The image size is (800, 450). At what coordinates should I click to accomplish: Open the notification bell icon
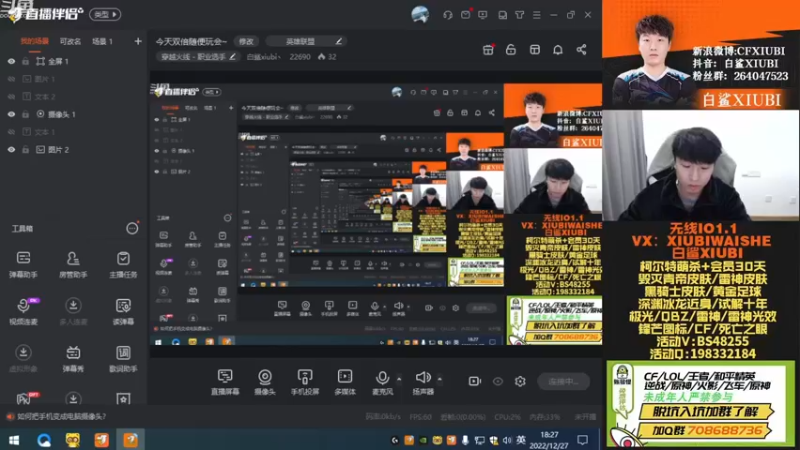click(x=558, y=49)
